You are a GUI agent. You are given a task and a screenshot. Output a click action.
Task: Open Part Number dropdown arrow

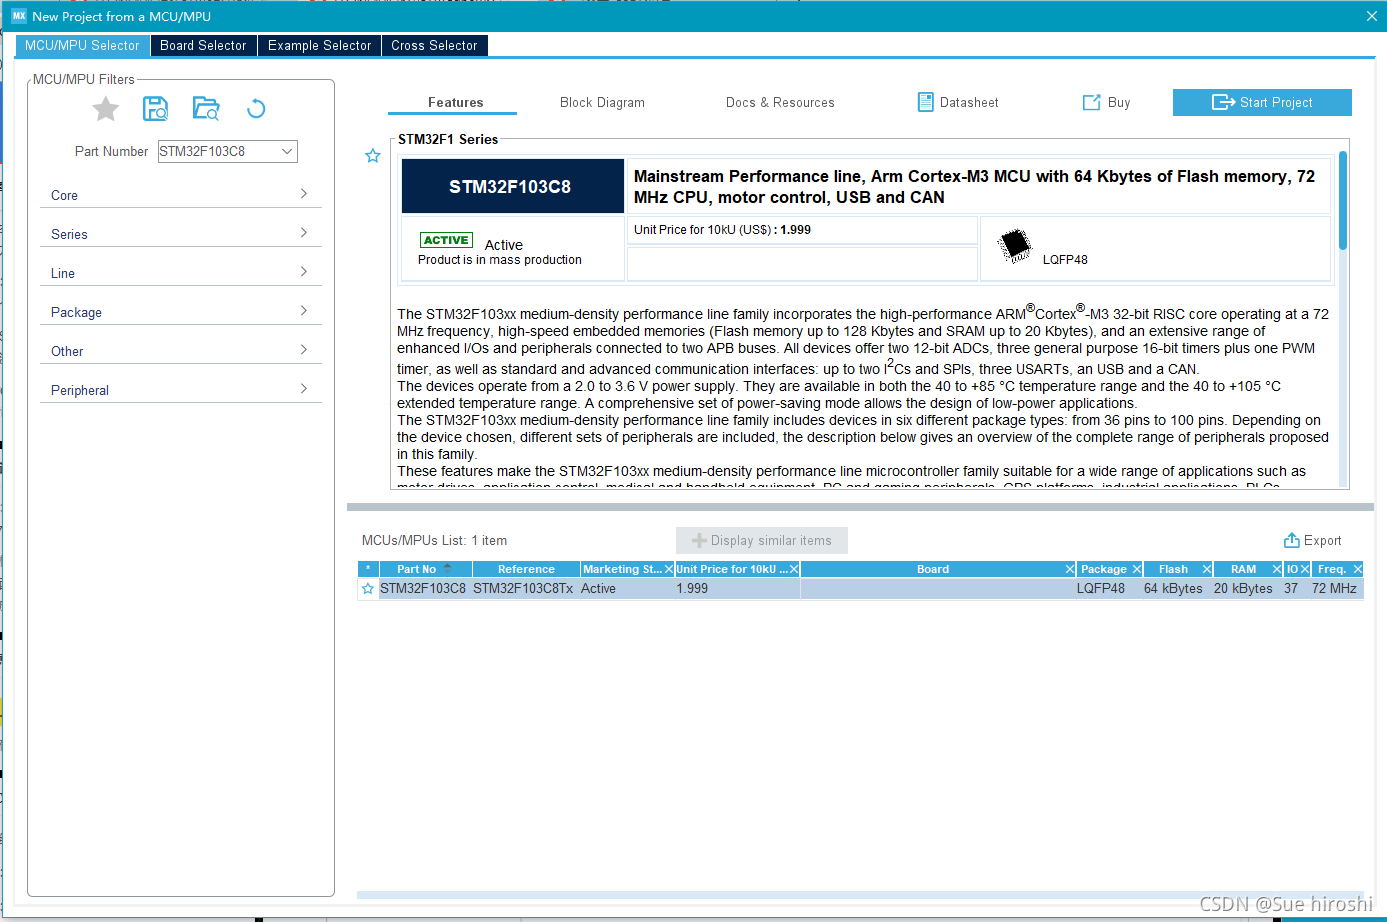click(x=287, y=151)
